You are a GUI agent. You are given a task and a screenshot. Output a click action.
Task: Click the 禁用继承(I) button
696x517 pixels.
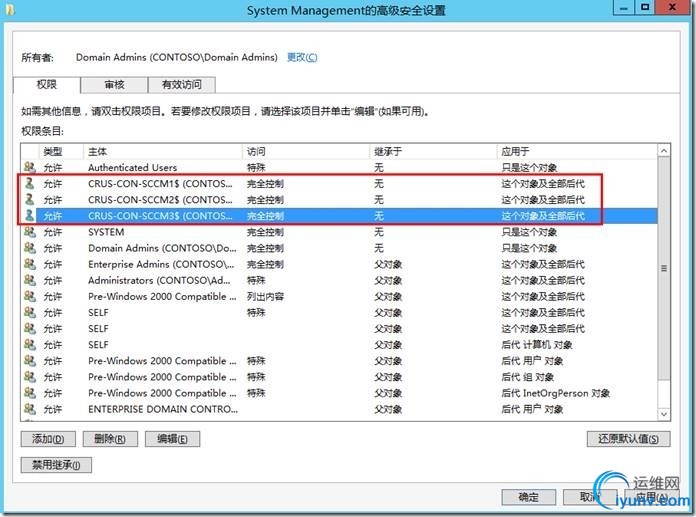[x=56, y=465]
